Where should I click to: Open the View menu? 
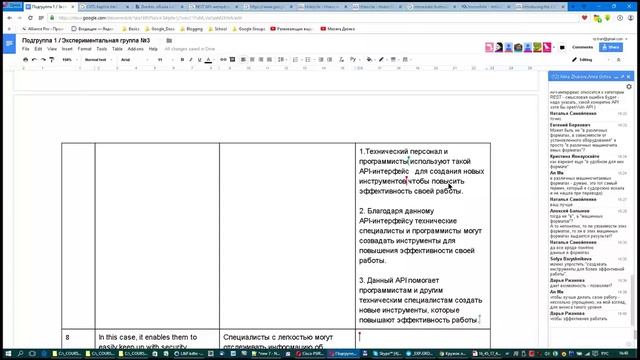coord(52,49)
